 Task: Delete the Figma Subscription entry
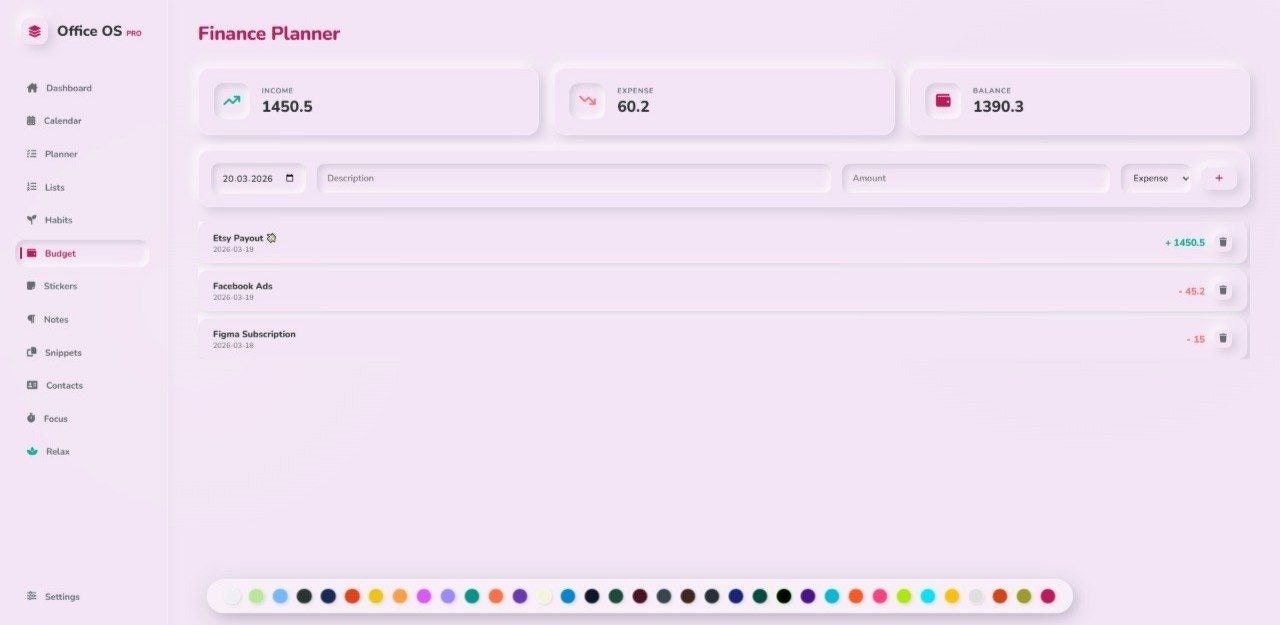coord(1223,338)
